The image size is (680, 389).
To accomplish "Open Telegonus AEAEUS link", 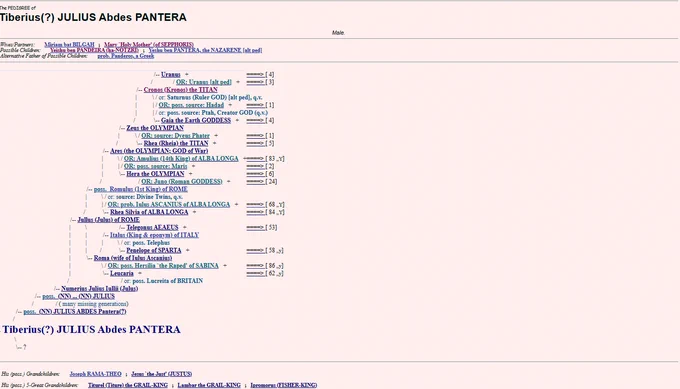I will (152, 227).
